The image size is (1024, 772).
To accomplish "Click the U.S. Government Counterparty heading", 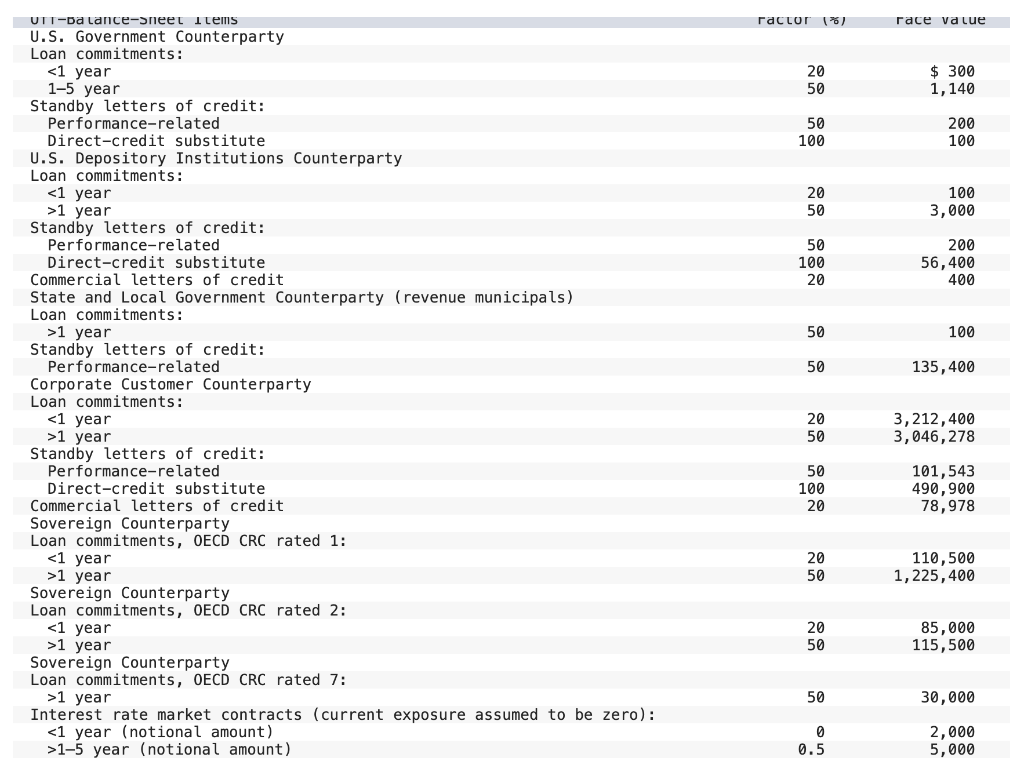I will pyautogui.click(x=157, y=37).
